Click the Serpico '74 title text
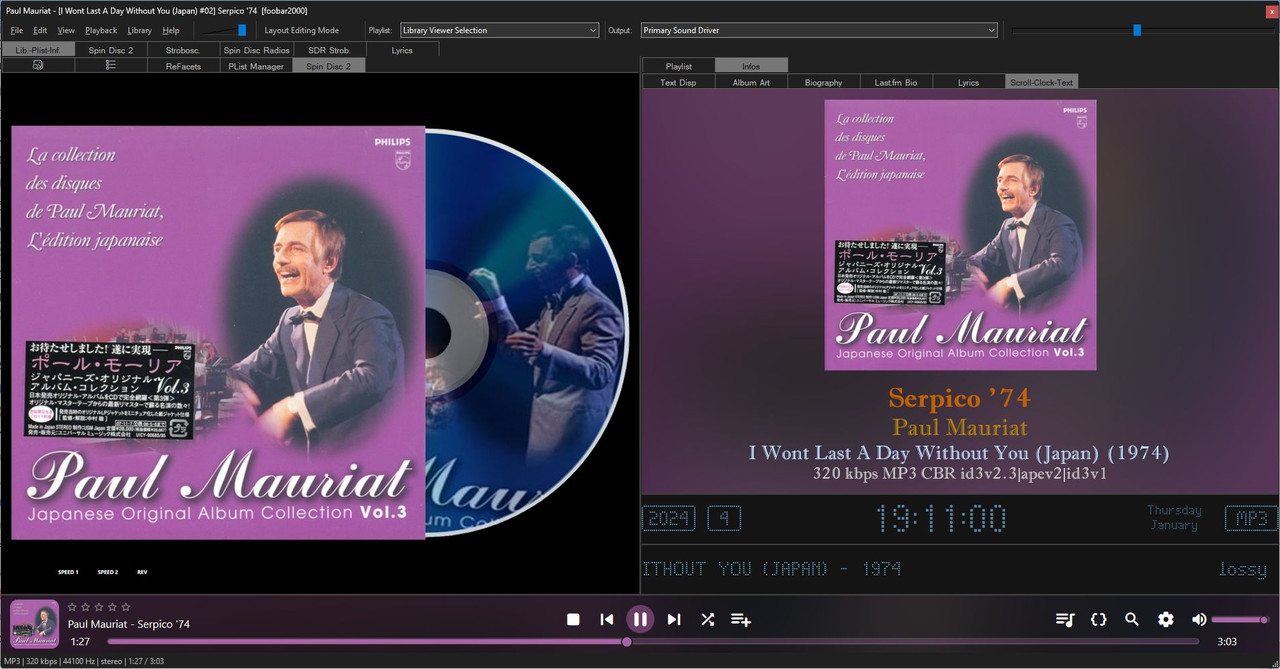The height and width of the screenshot is (669, 1280). pyautogui.click(x=960, y=398)
